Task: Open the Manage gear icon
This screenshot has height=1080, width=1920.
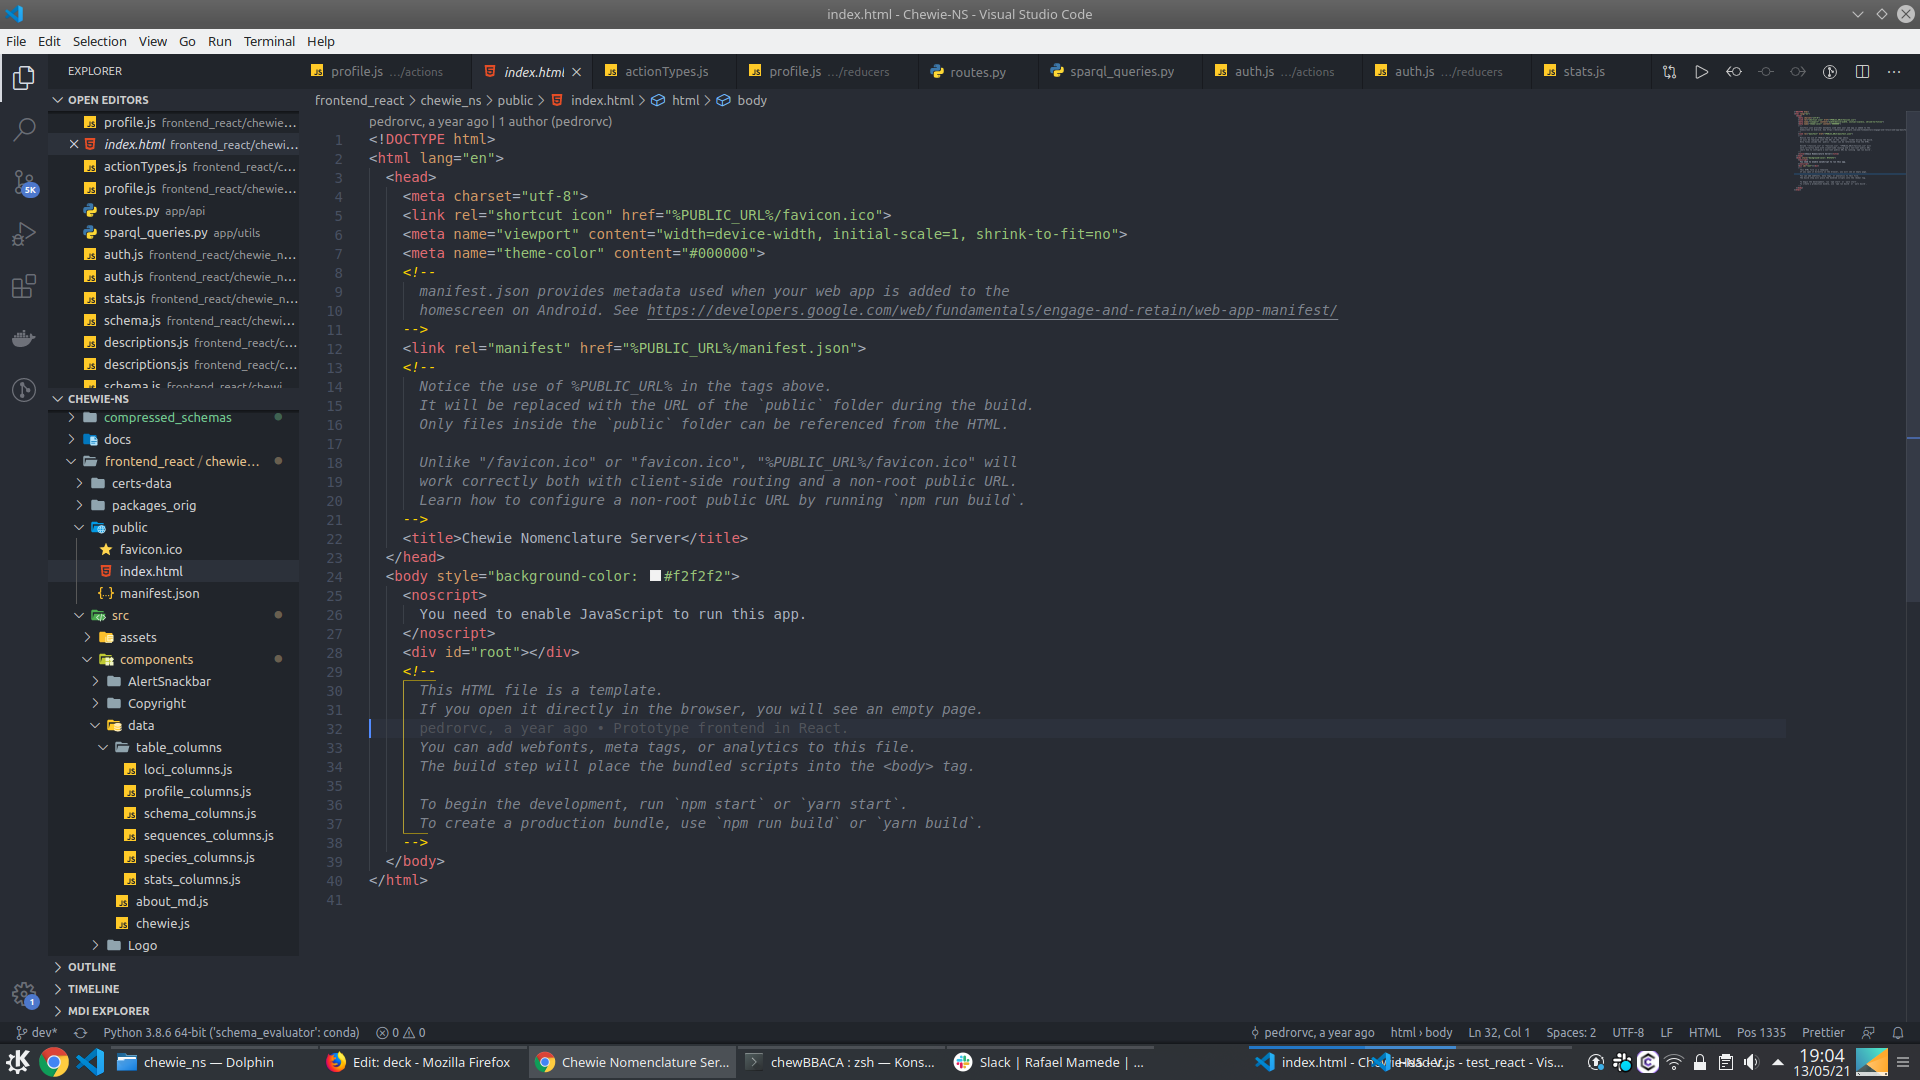Action: (24, 994)
